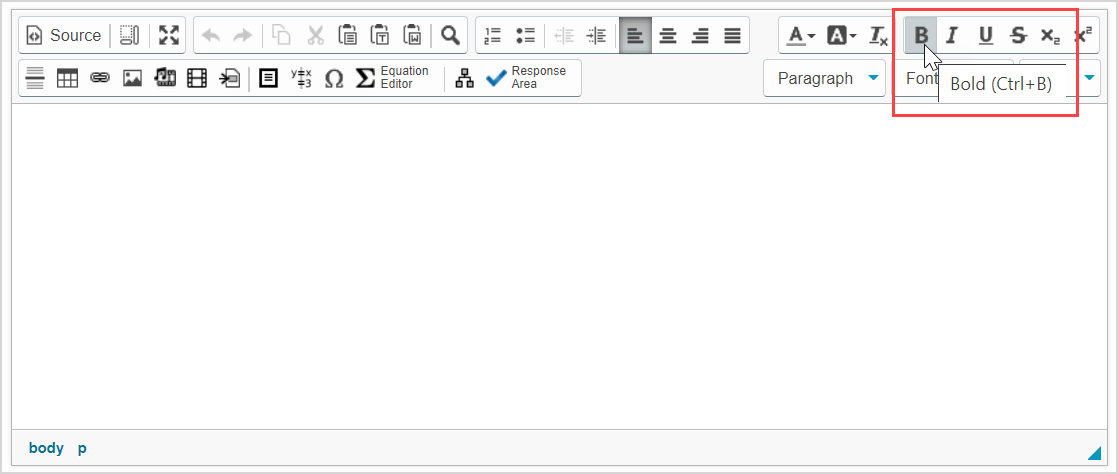
Task: Toggle Bold formatting
Action: (921, 36)
